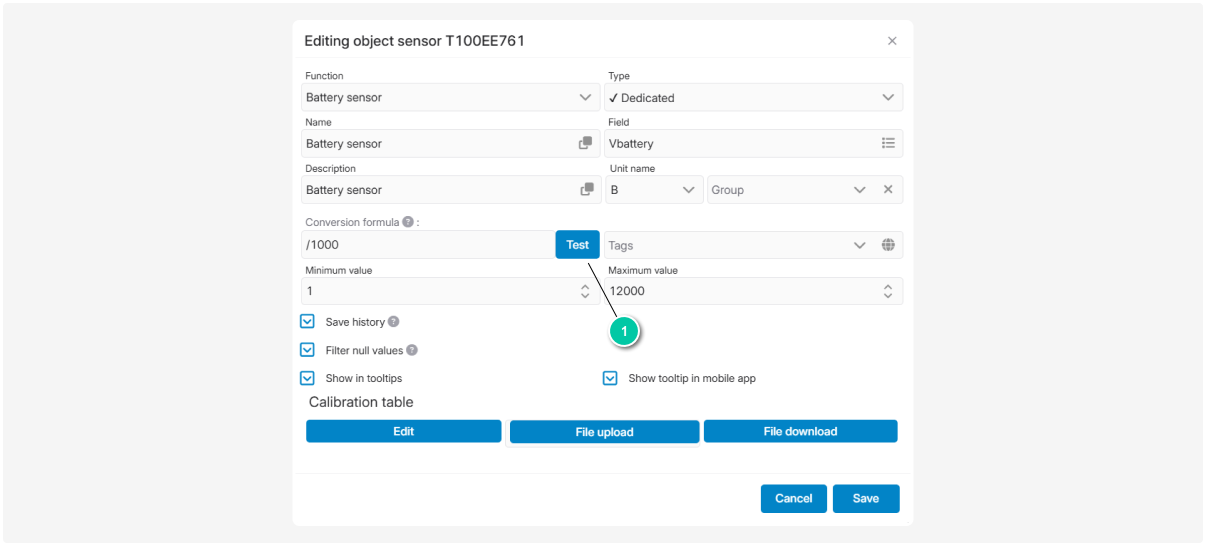Clear the Group field with X icon

887,190
